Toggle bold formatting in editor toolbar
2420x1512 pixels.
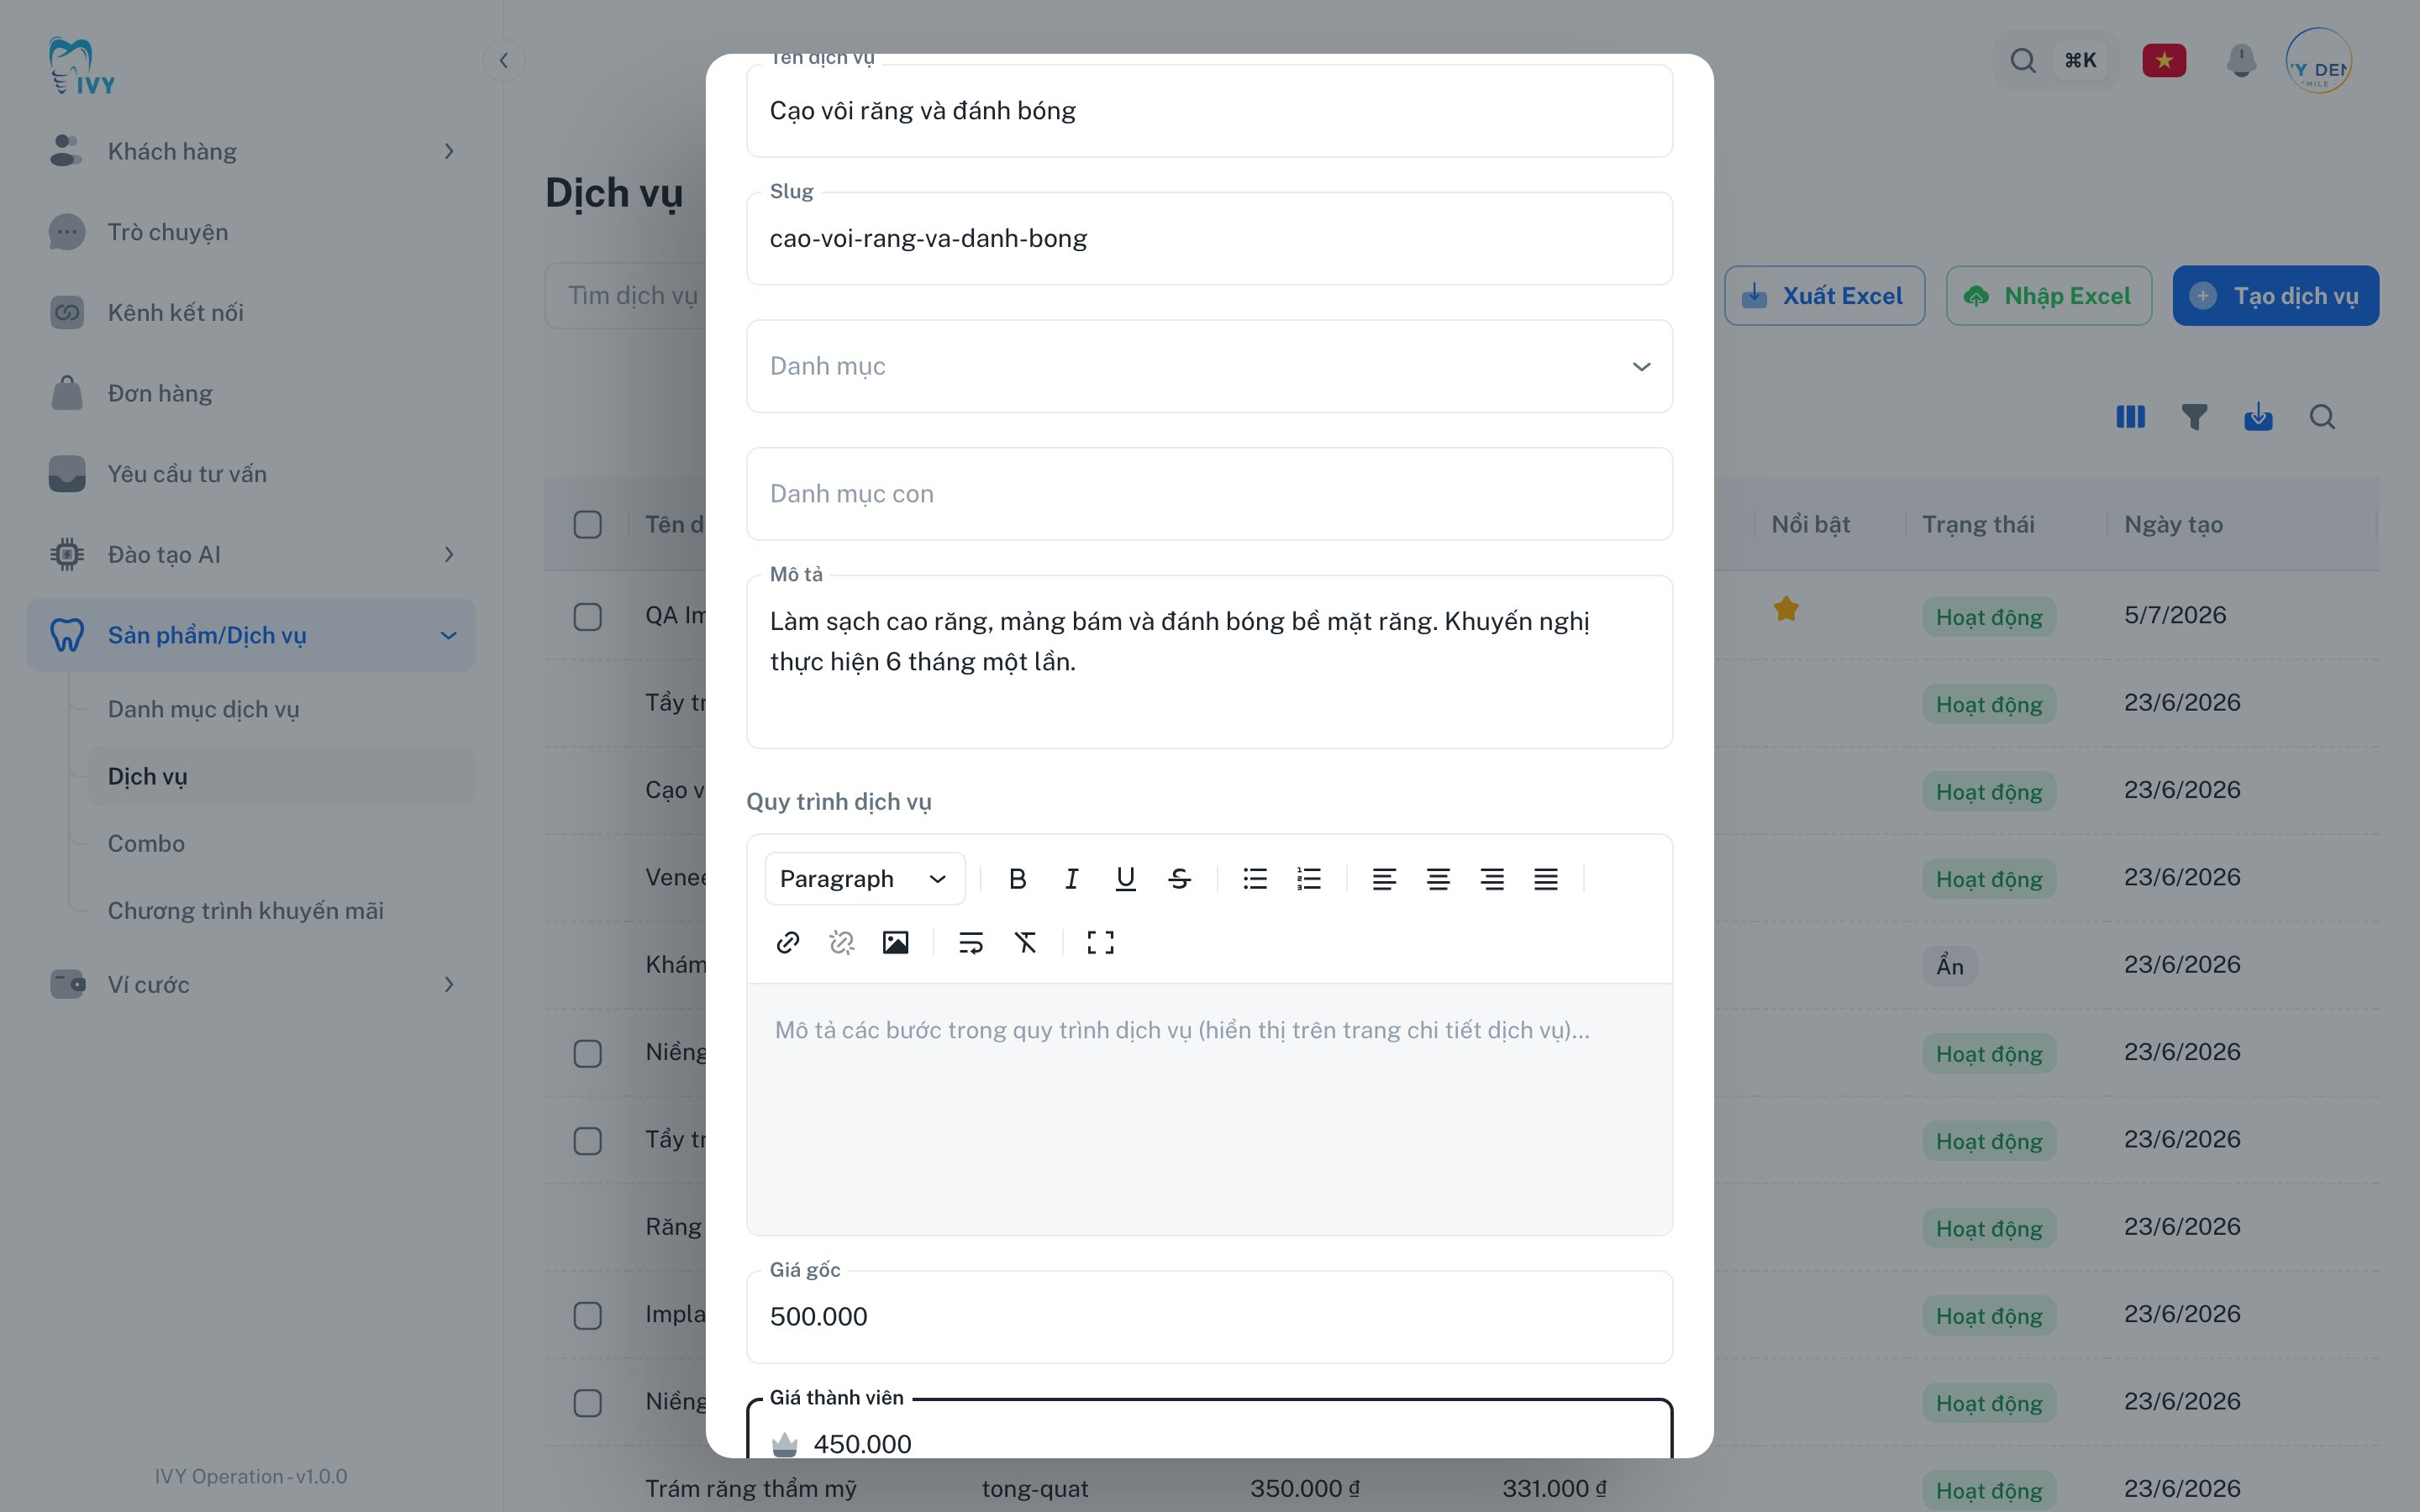pos(1017,879)
